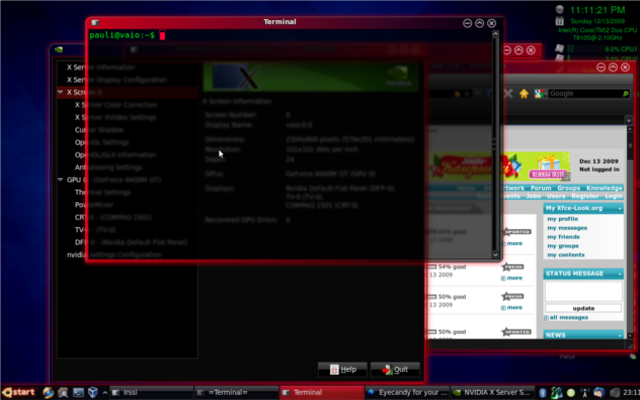
Task: Switch to Eyecandy browser taskbar window
Action: tap(407, 393)
